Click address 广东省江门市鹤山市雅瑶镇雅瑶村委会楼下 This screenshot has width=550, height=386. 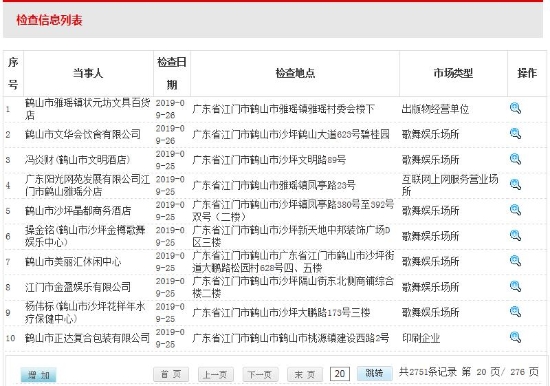click(x=283, y=109)
